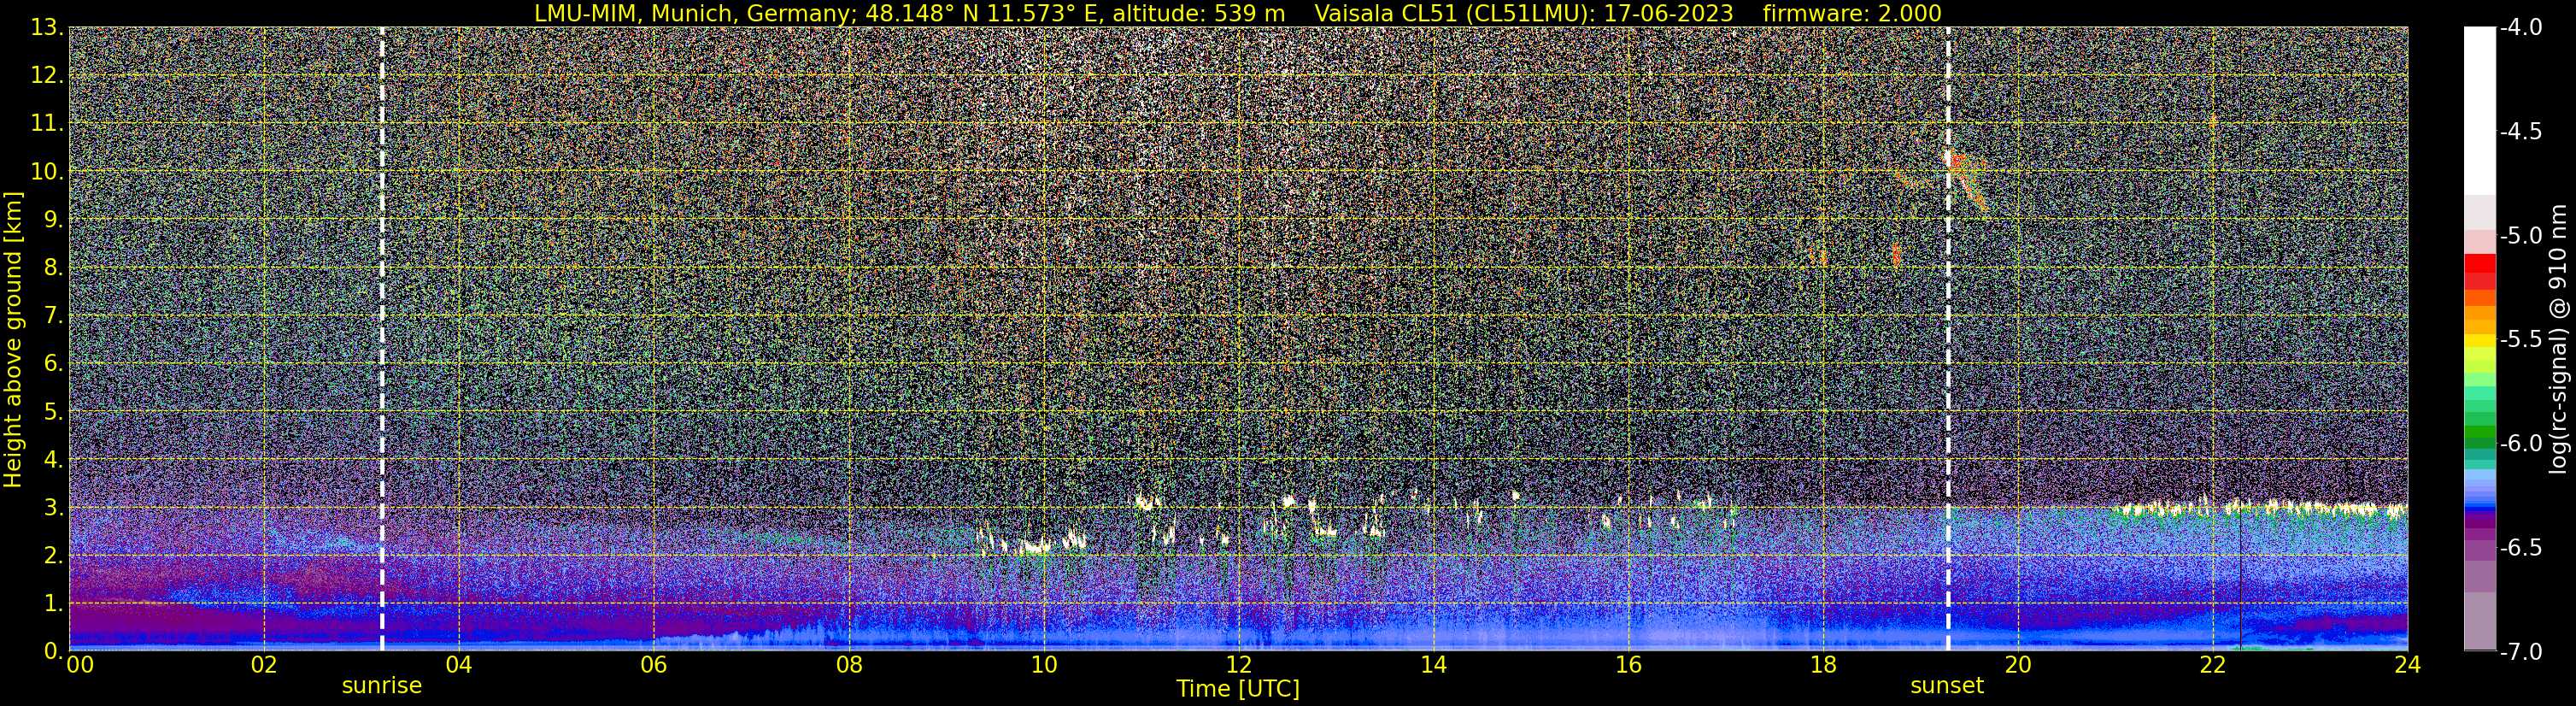The image size is (2576, 706).
Task: Click the '6.' height axis tick label
Action: (53, 364)
